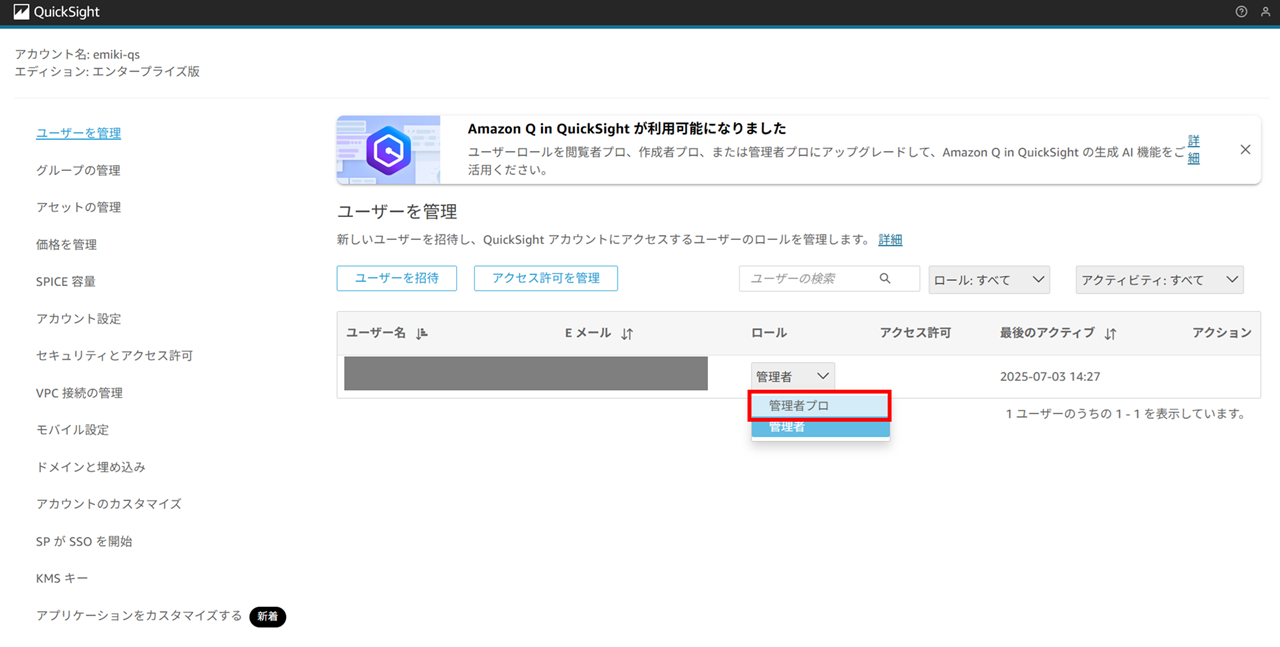Select 管理者プロ from the role list
Screen dimensions: 1280x647
pos(820,405)
